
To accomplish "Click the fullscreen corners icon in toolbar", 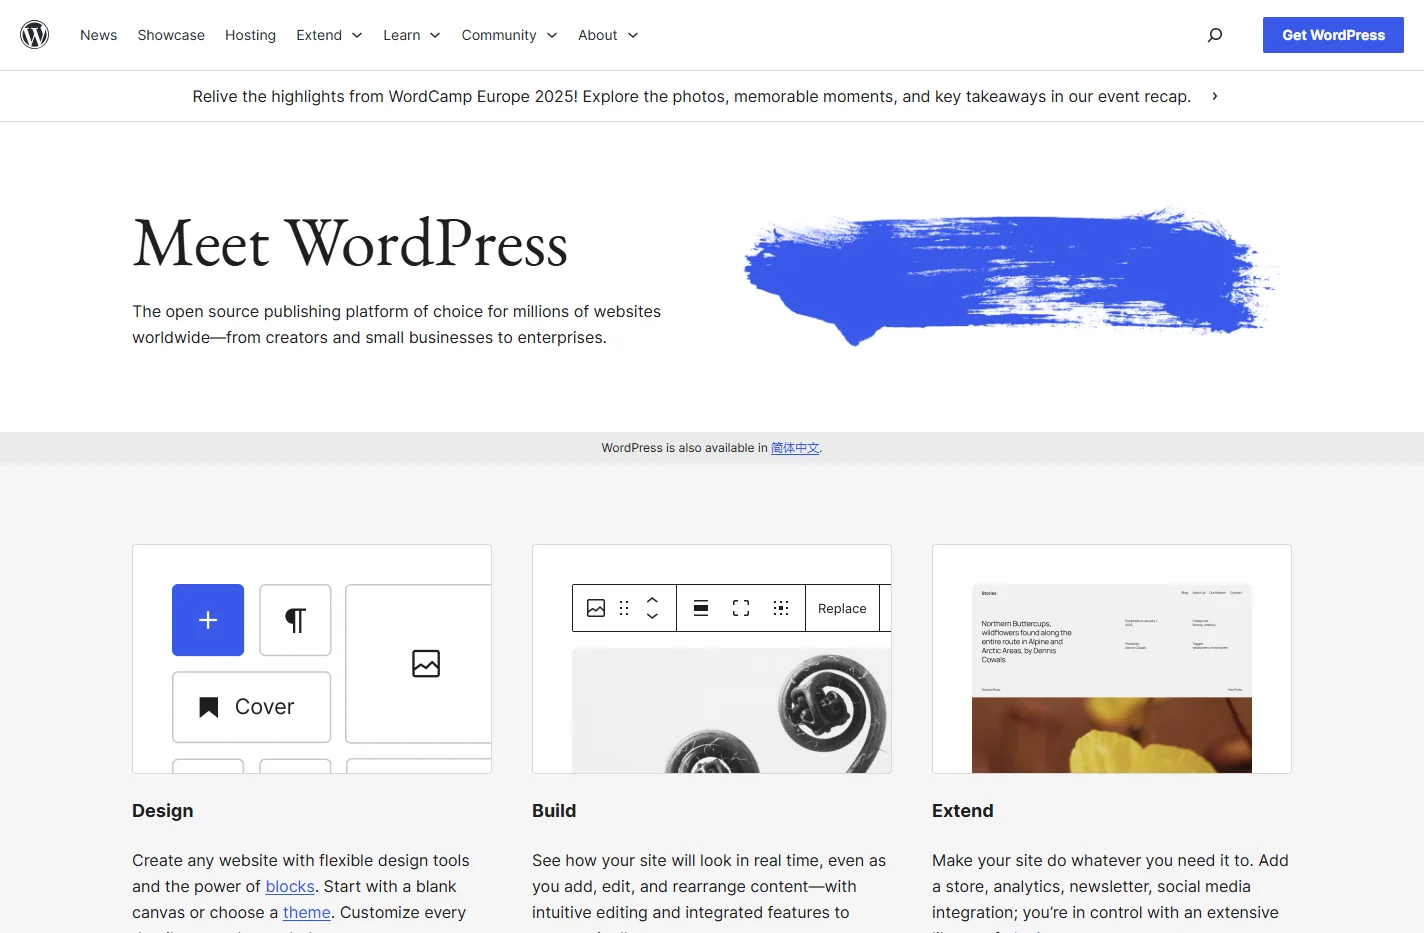I will coord(741,608).
